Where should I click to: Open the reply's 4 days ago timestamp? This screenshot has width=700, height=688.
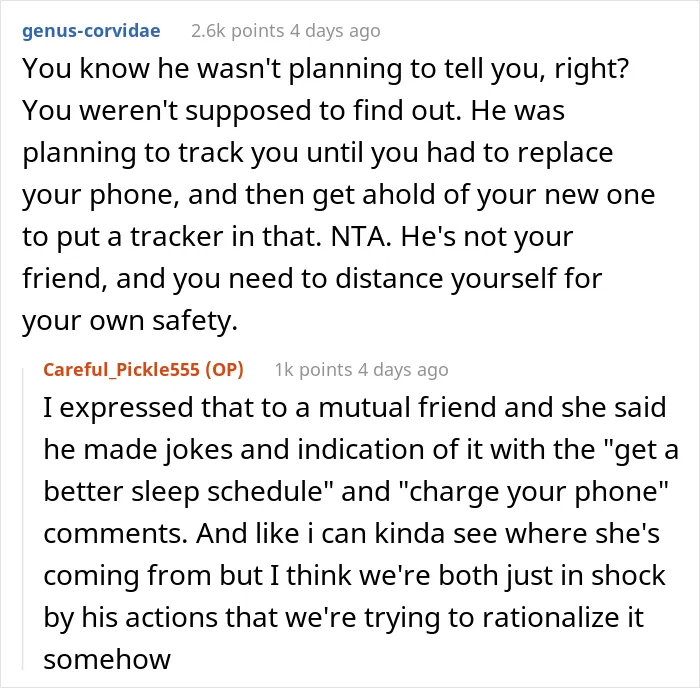point(403,370)
